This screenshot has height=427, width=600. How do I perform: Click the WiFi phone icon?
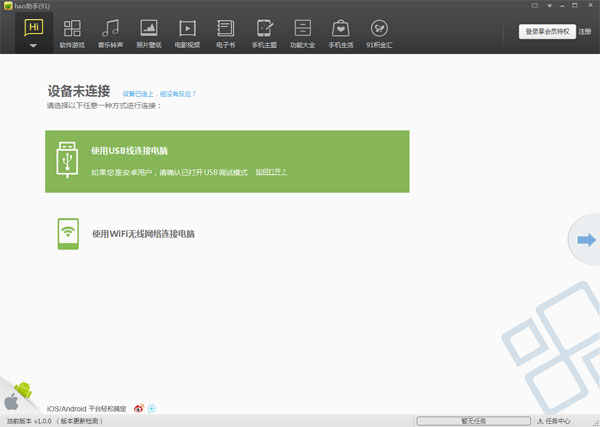coord(68,234)
